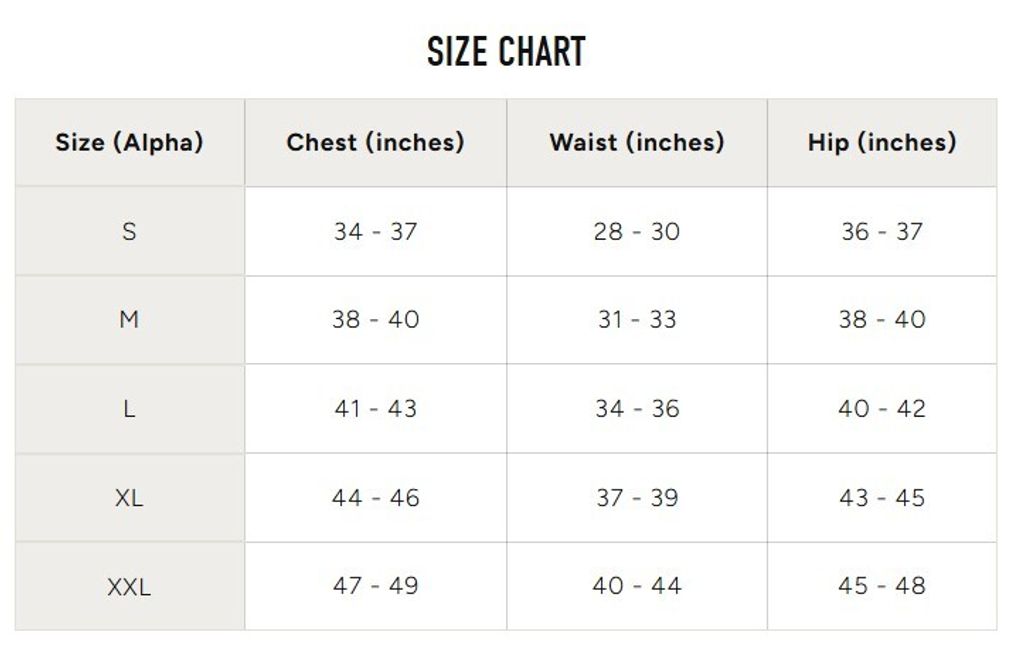Select hip measurement 40 - 42
The width and height of the screenshot is (1024, 653).
coord(881,409)
